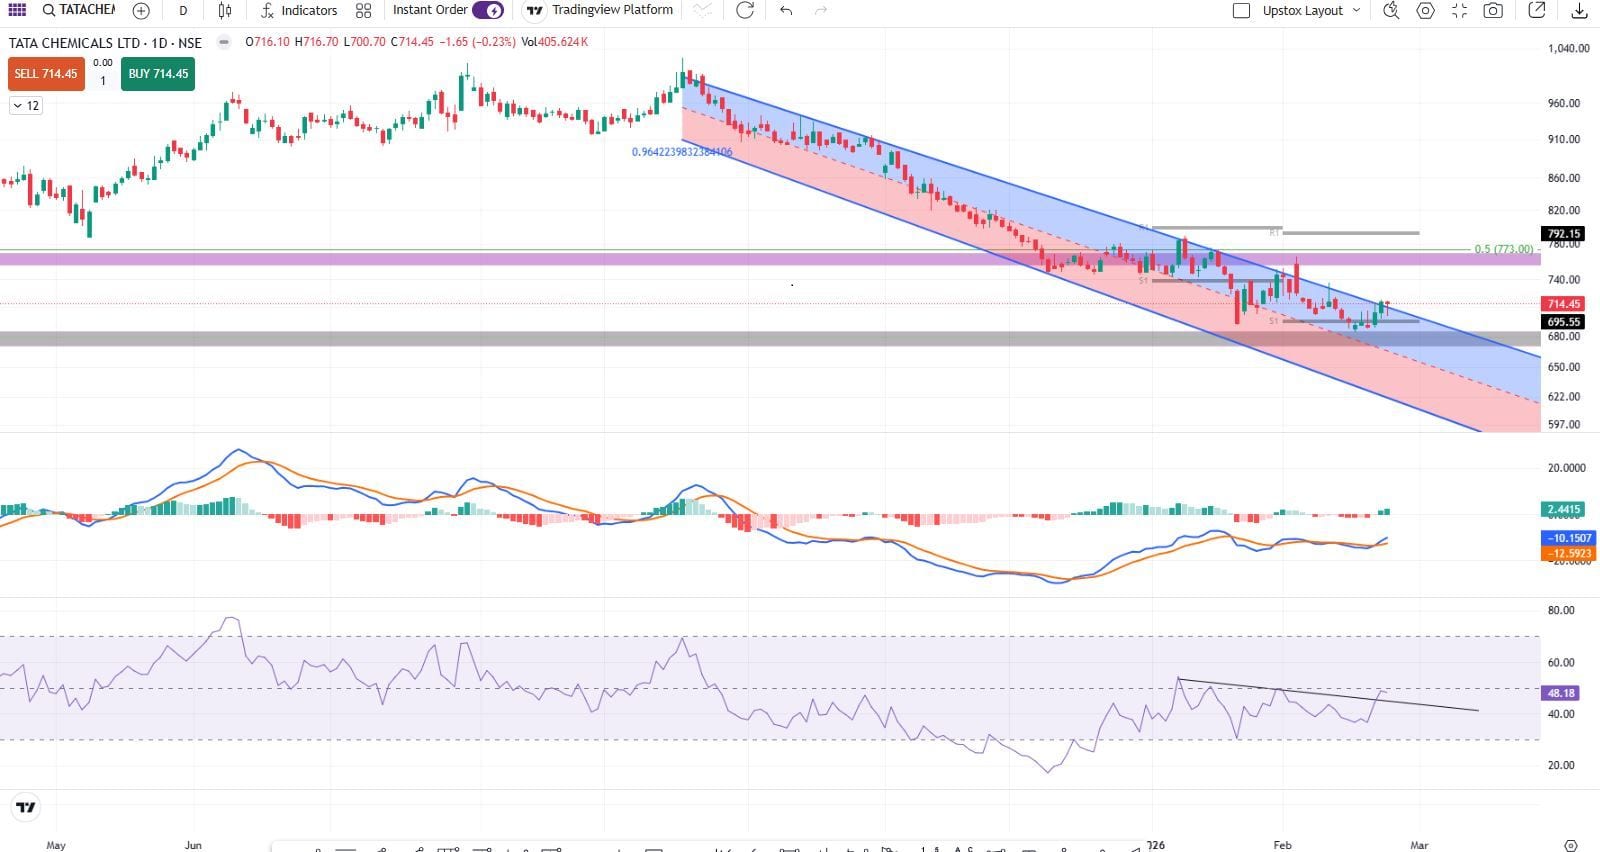Click the 622.00 price axis label
This screenshot has height=852, width=1600.
(1564, 397)
